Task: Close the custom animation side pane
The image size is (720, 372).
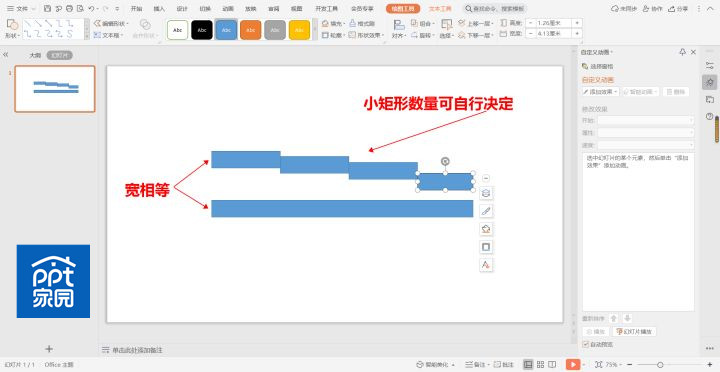Action: point(693,52)
